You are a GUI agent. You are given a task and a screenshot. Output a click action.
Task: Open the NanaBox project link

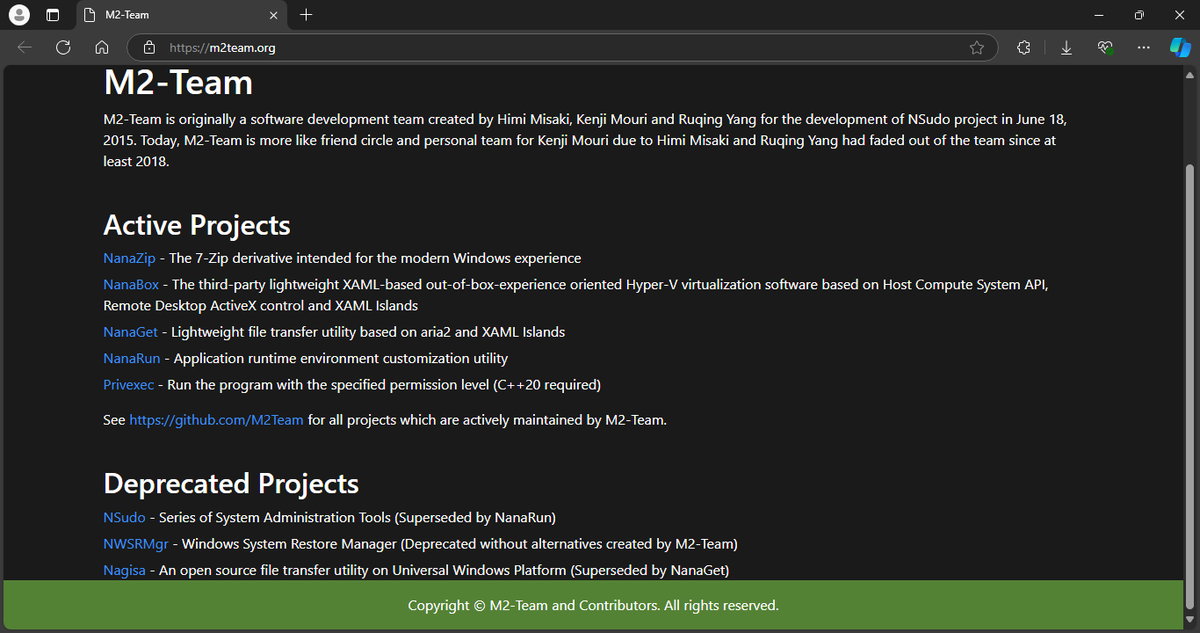(x=131, y=284)
